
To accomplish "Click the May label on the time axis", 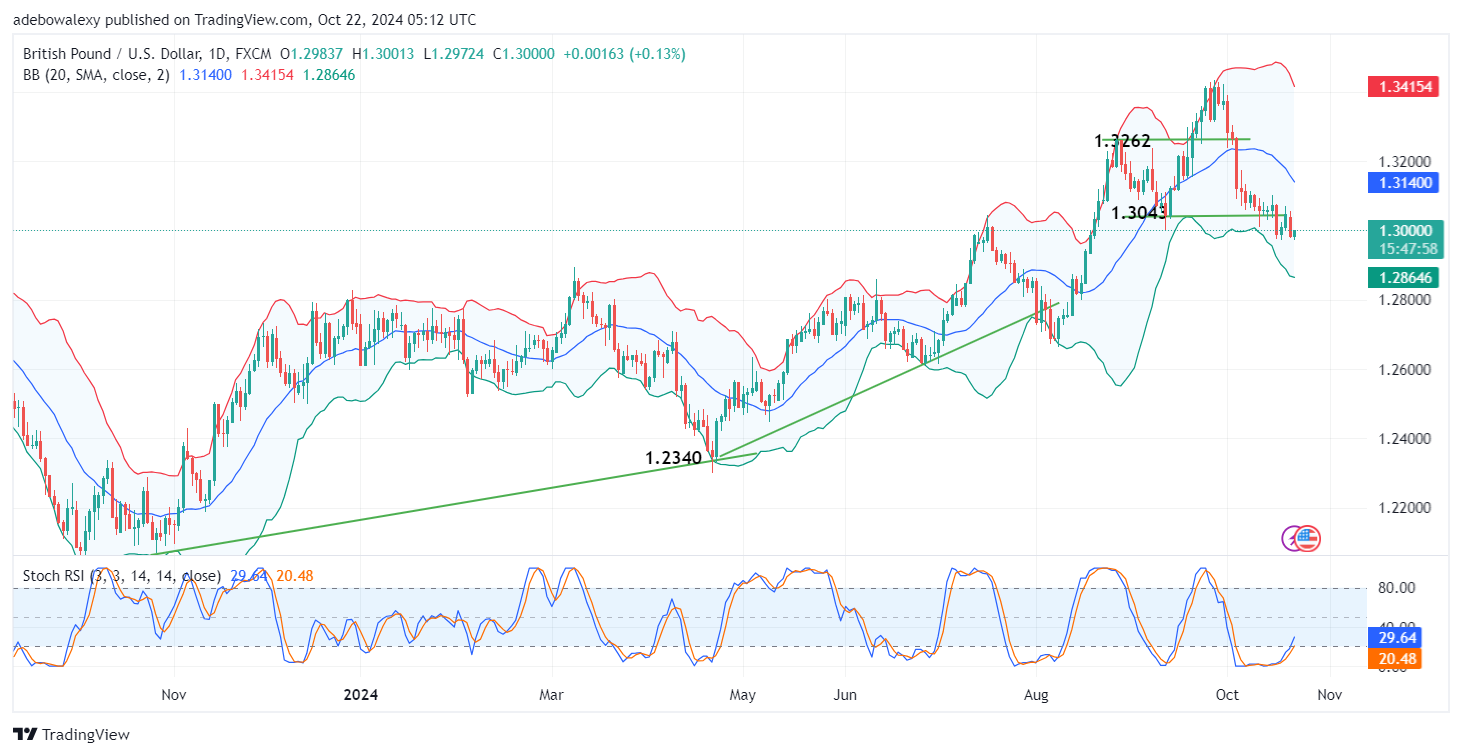I will click(x=741, y=693).
